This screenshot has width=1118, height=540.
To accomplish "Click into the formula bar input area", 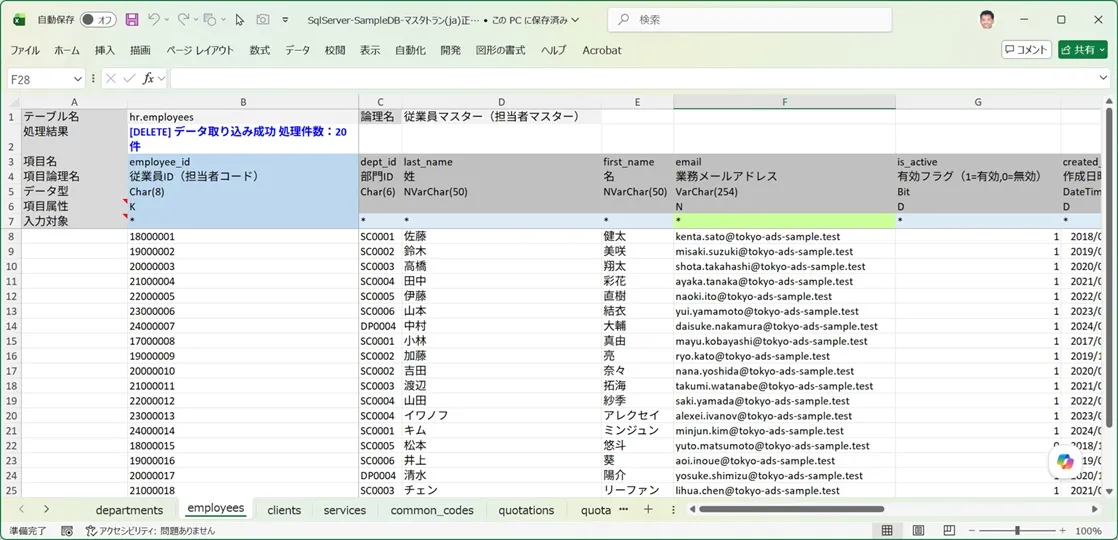I will [633, 79].
